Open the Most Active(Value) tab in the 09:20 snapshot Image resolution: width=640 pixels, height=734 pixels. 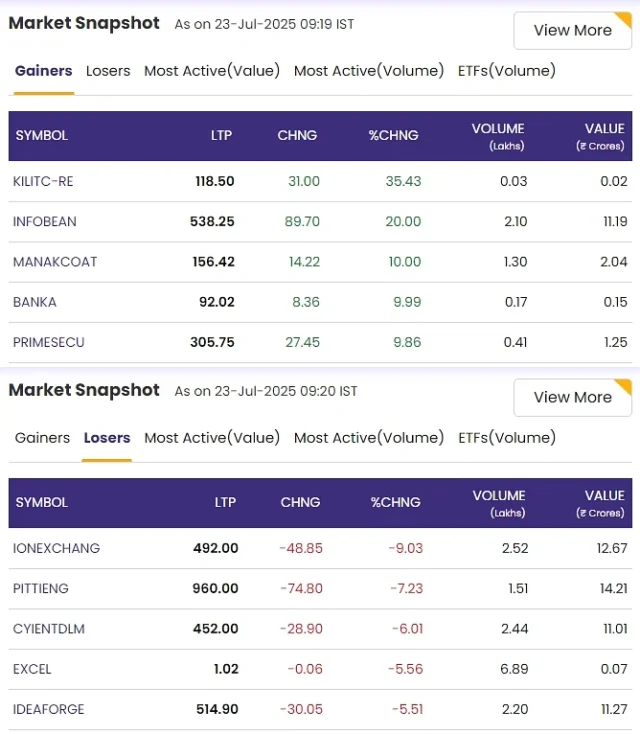click(212, 438)
